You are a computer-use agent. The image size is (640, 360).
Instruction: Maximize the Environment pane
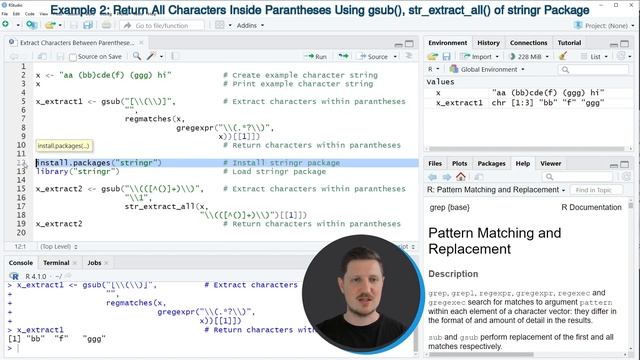click(624, 43)
